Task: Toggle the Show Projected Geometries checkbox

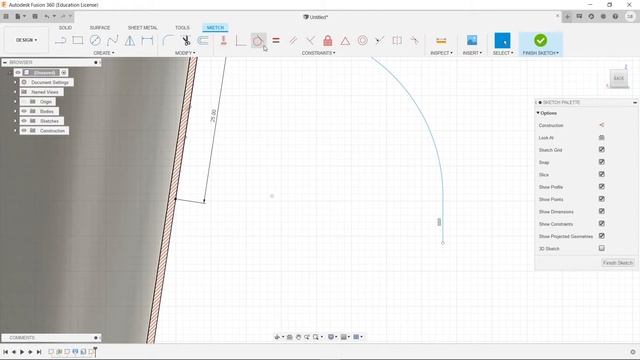Action: coord(601,236)
